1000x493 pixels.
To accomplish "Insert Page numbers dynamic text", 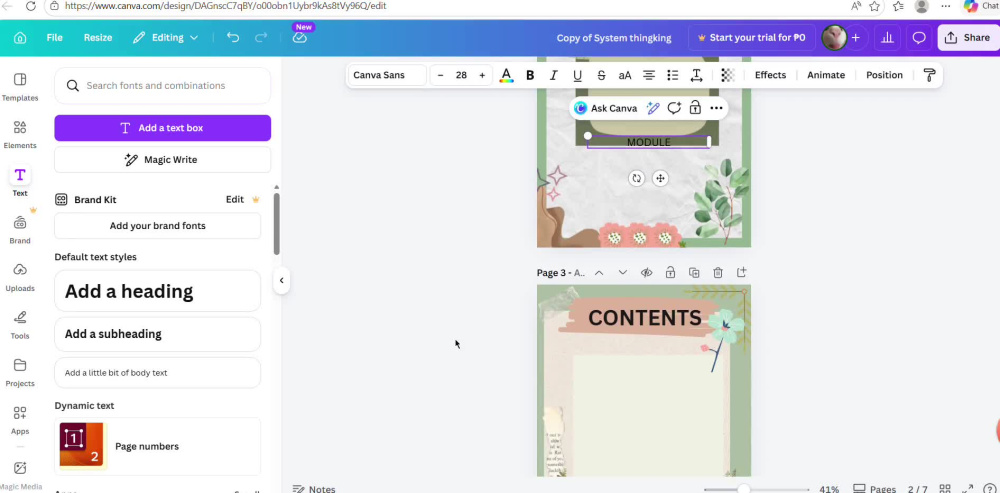I will pos(158,446).
